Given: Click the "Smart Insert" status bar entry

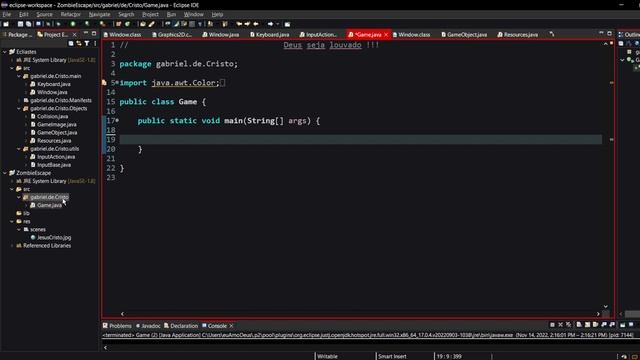Looking at the screenshot, I should pos(392,356).
